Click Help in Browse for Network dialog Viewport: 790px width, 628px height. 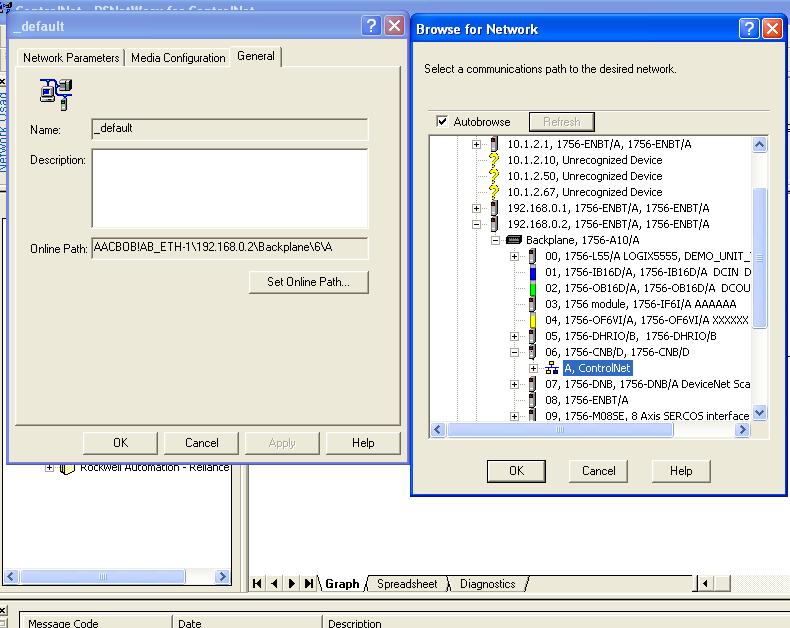point(681,471)
